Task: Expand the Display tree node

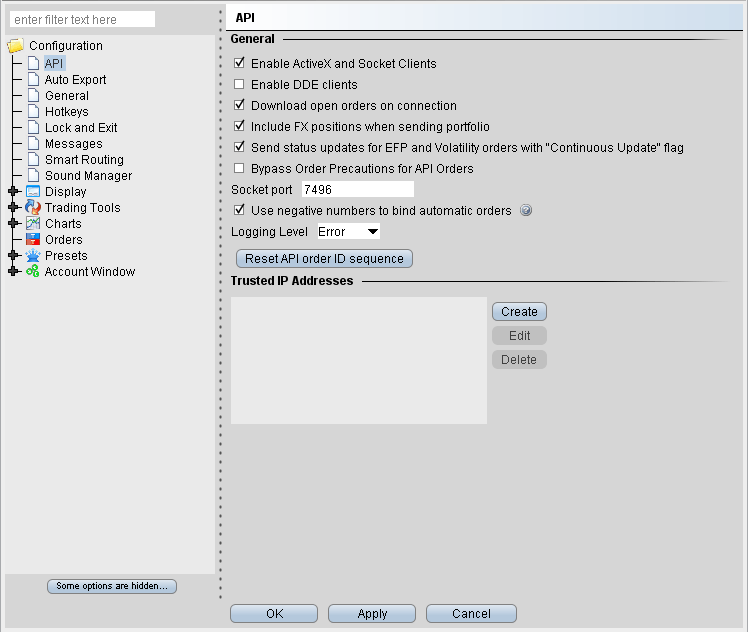Action: (x=13, y=192)
